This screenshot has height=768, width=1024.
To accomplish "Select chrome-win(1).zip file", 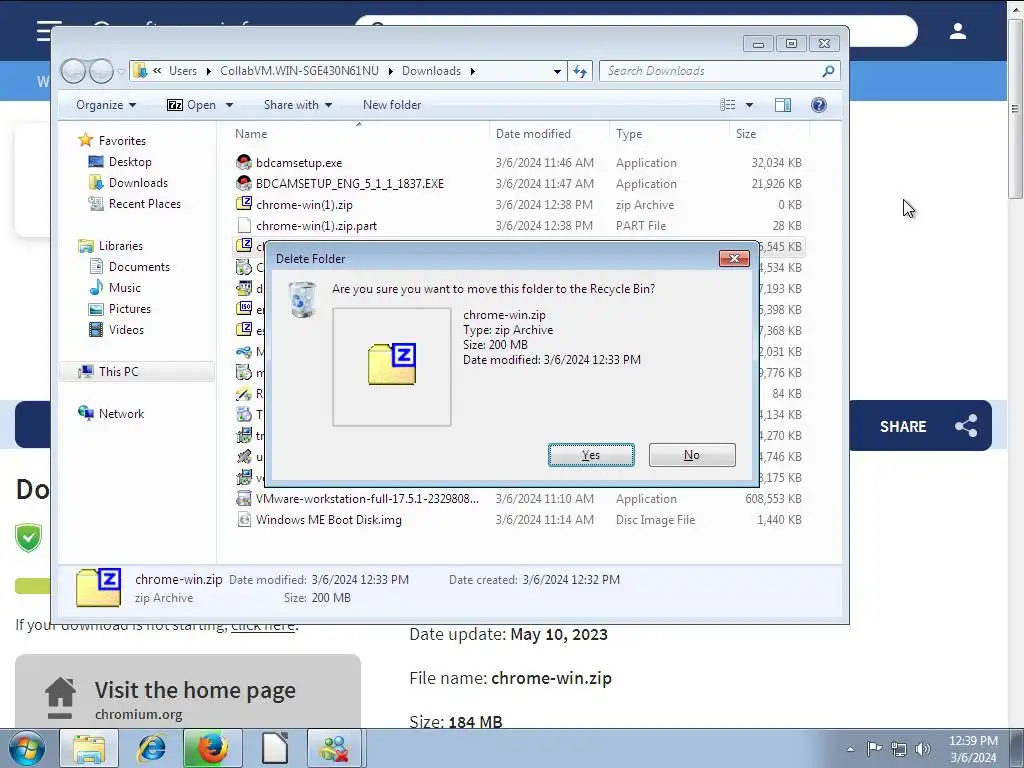I will click(x=304, y=204).
